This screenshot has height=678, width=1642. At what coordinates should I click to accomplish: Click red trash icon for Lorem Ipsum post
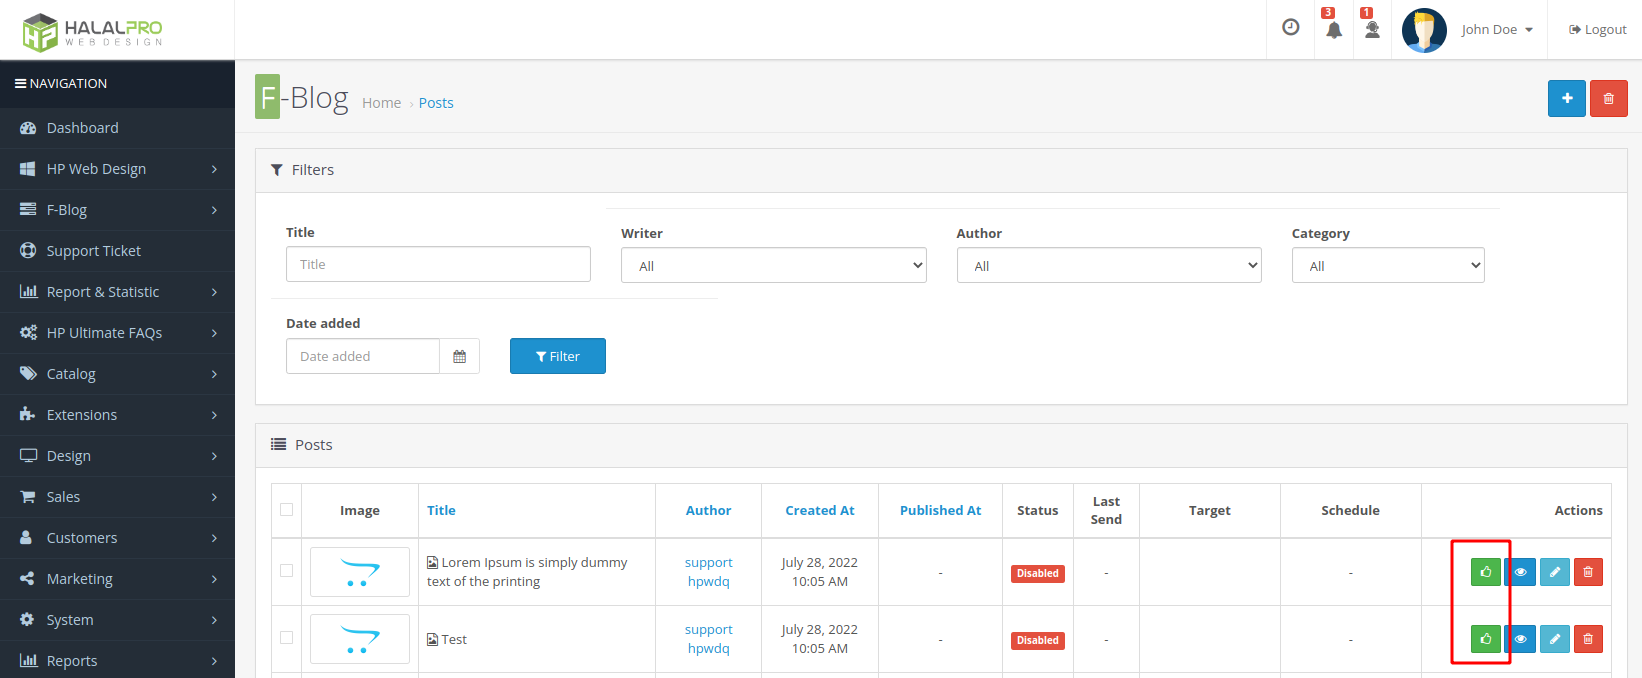(1588, 572)
